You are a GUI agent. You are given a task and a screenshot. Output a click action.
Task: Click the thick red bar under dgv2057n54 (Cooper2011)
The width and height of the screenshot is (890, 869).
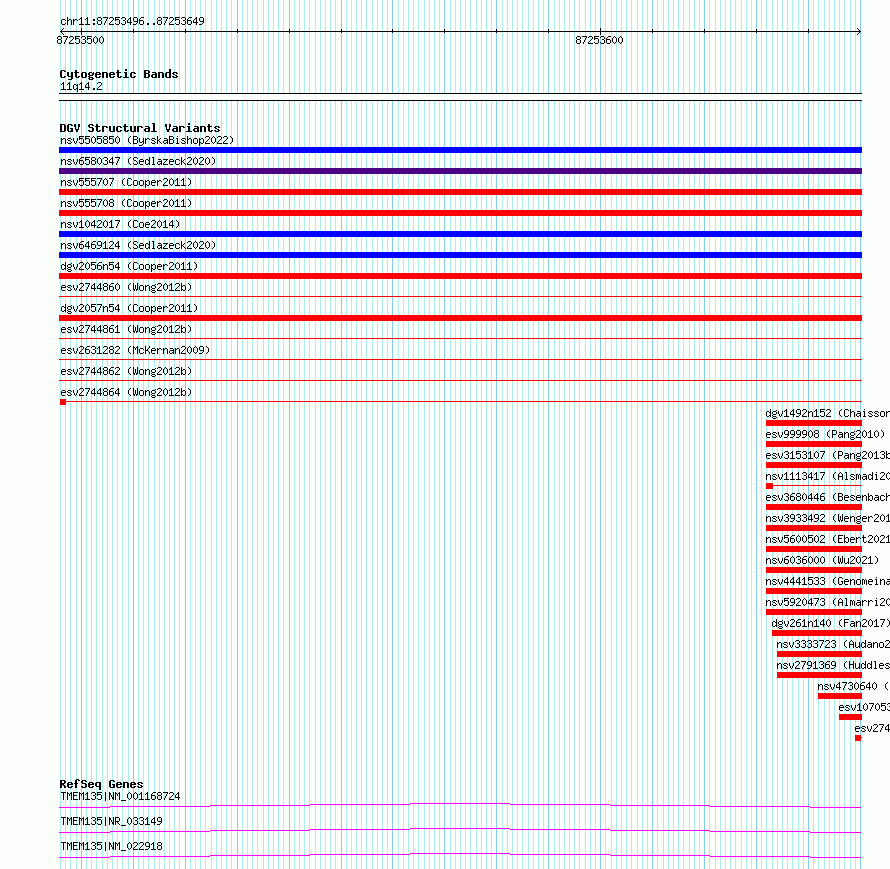(x=460, y=318)
